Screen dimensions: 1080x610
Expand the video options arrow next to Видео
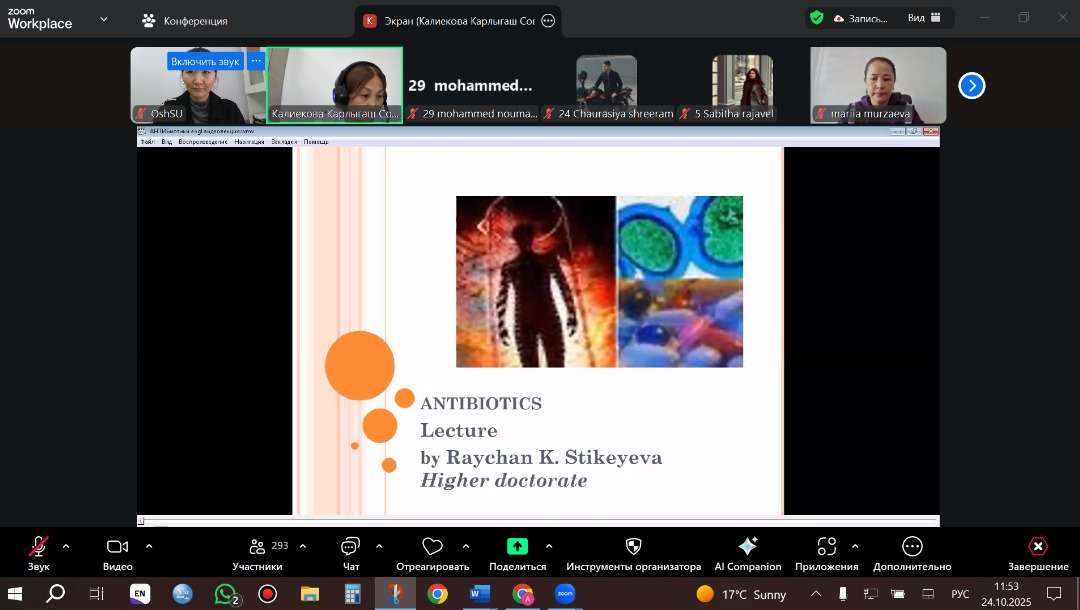[149, 546]
